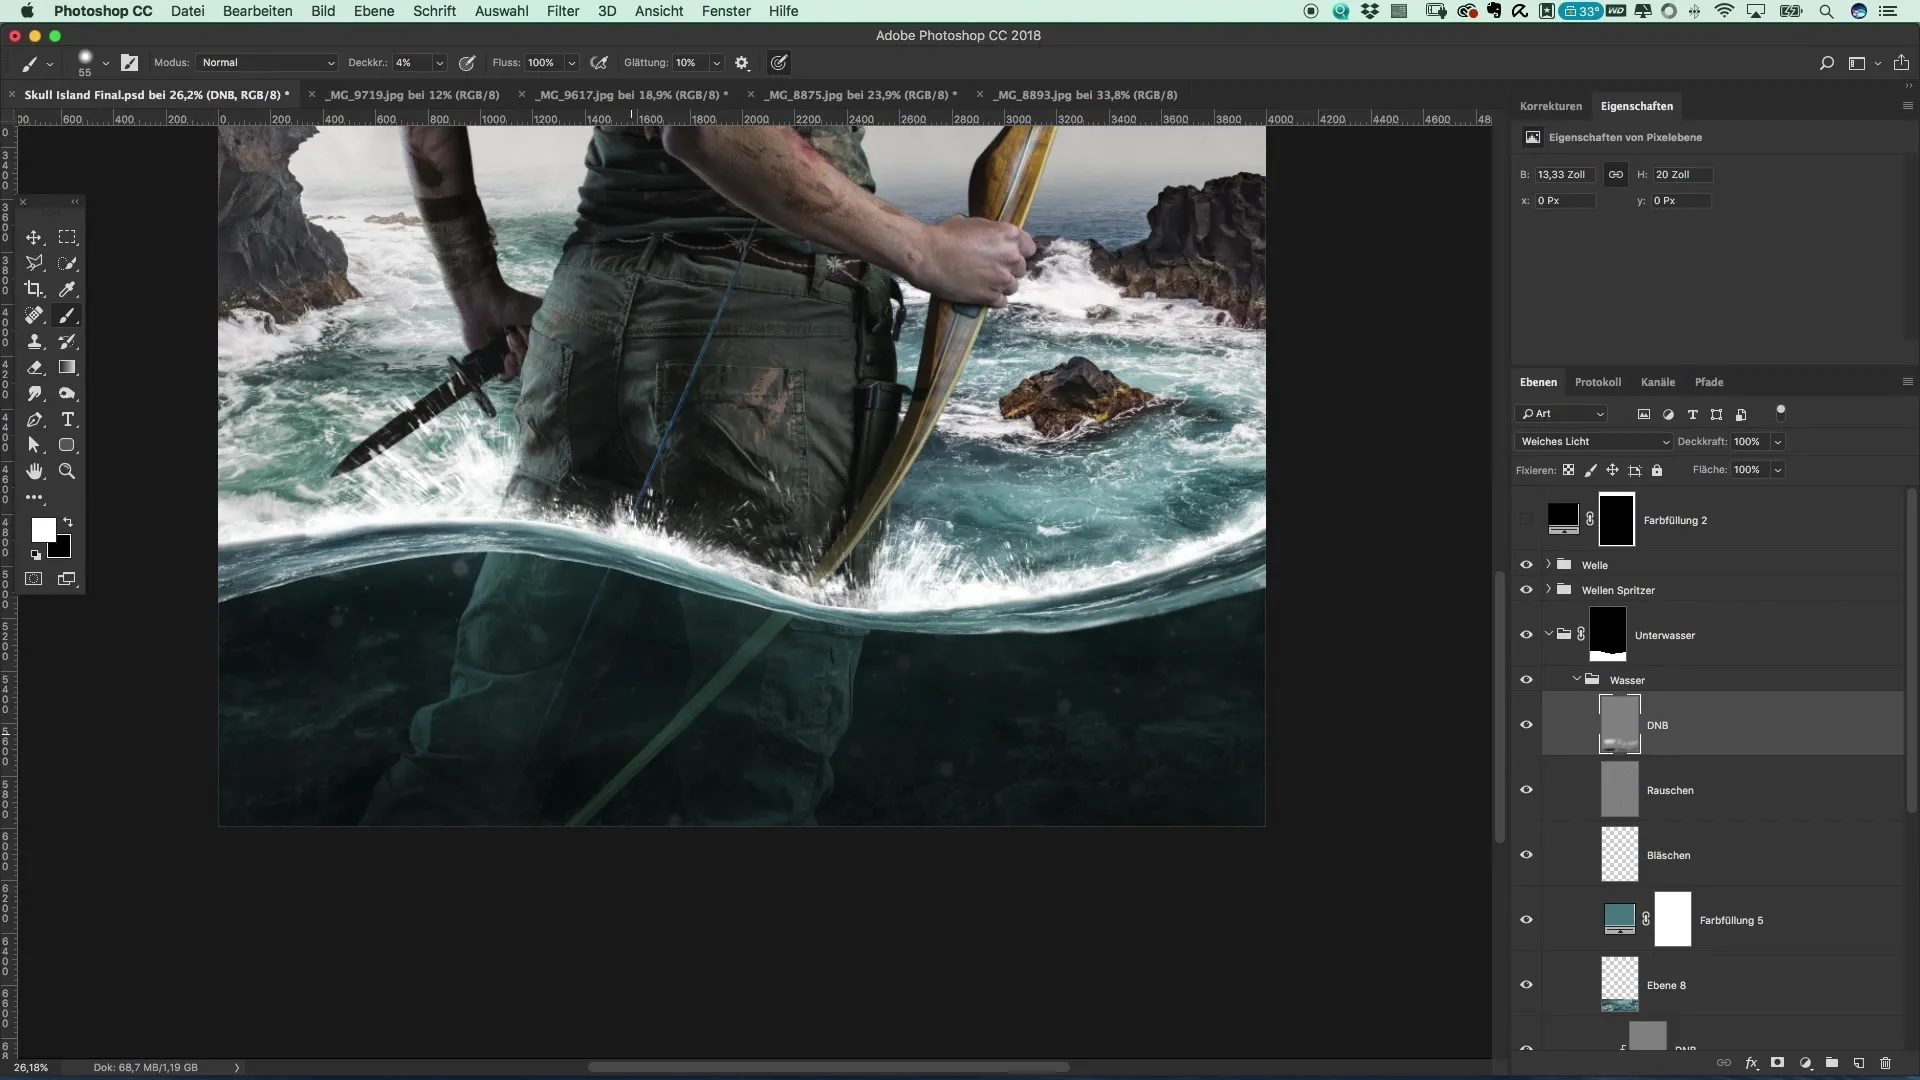Switch to the Kanäle tab
Image resolution: width=1920 pixels, height=1080 pixels.
[x=1657, y=382]
